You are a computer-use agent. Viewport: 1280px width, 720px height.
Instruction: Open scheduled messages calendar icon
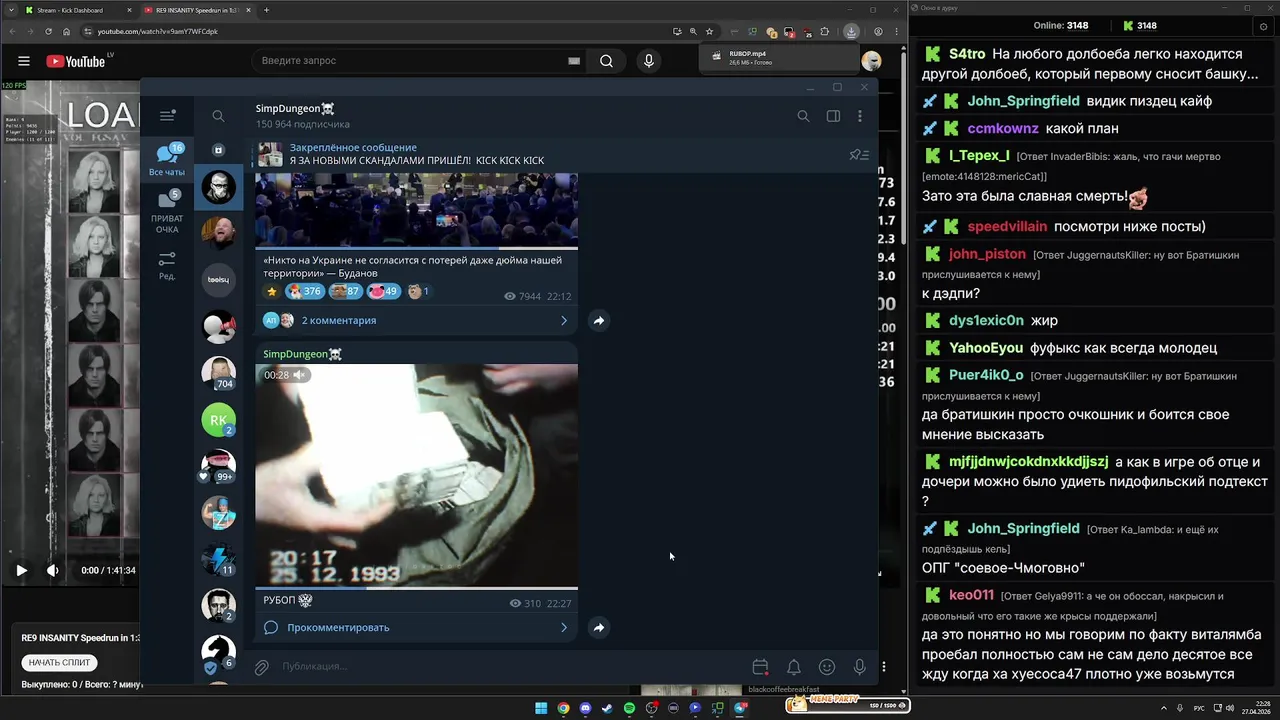tap(760, 667)
